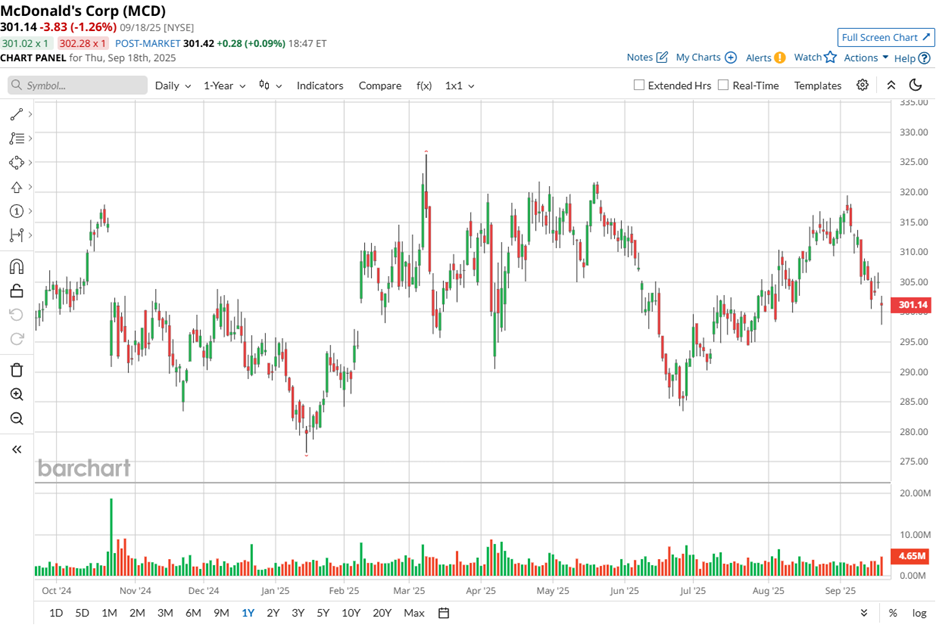Open chart settings gear icon
The height and width of the screenshot is (631, 936).
[862, 85]
